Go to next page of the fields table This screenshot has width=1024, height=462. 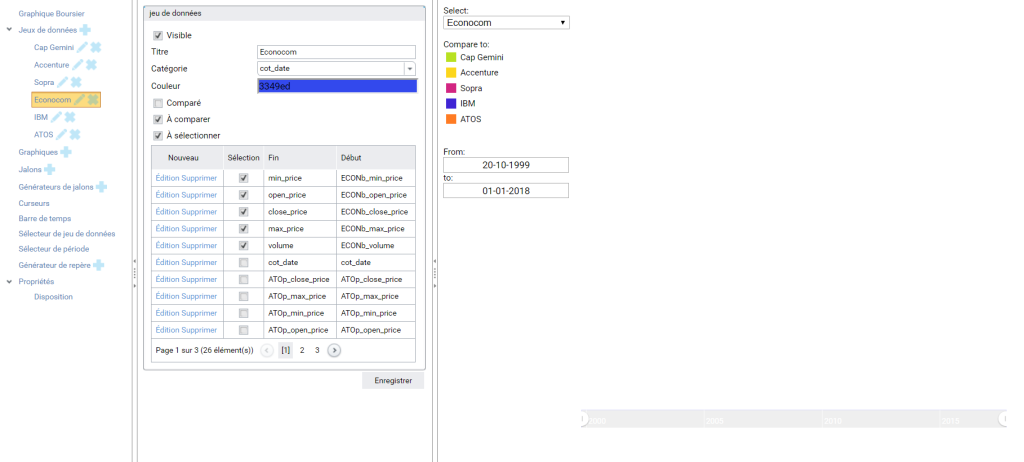click(x=334, y=350)
